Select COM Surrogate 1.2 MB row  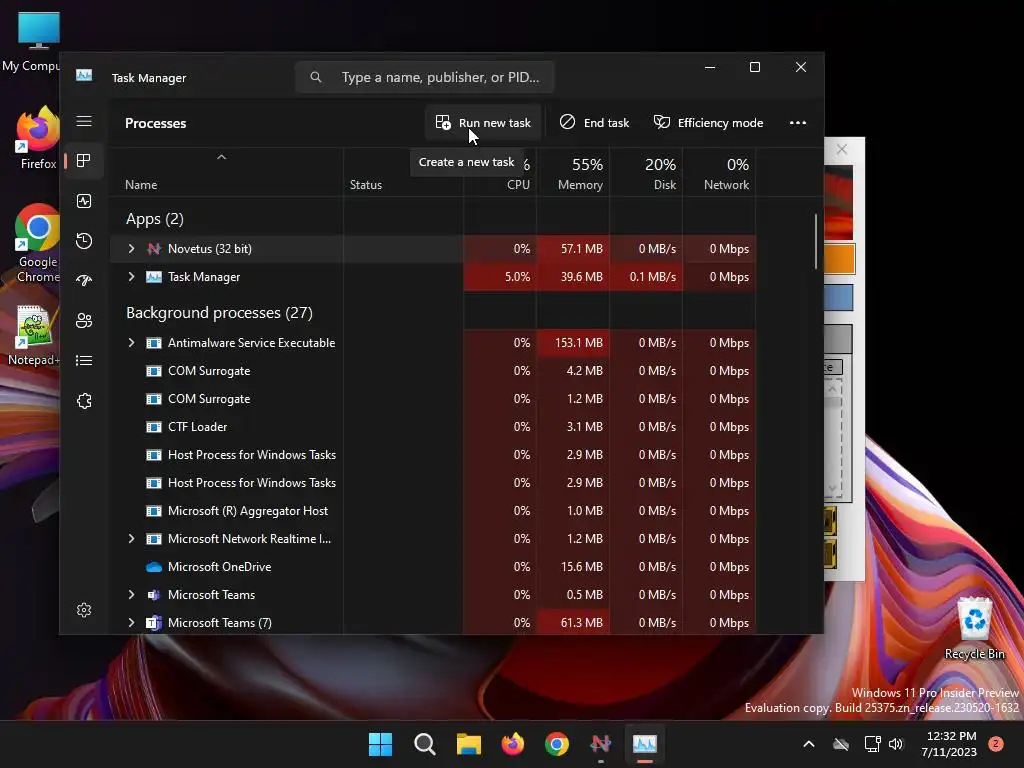[432, 399]
